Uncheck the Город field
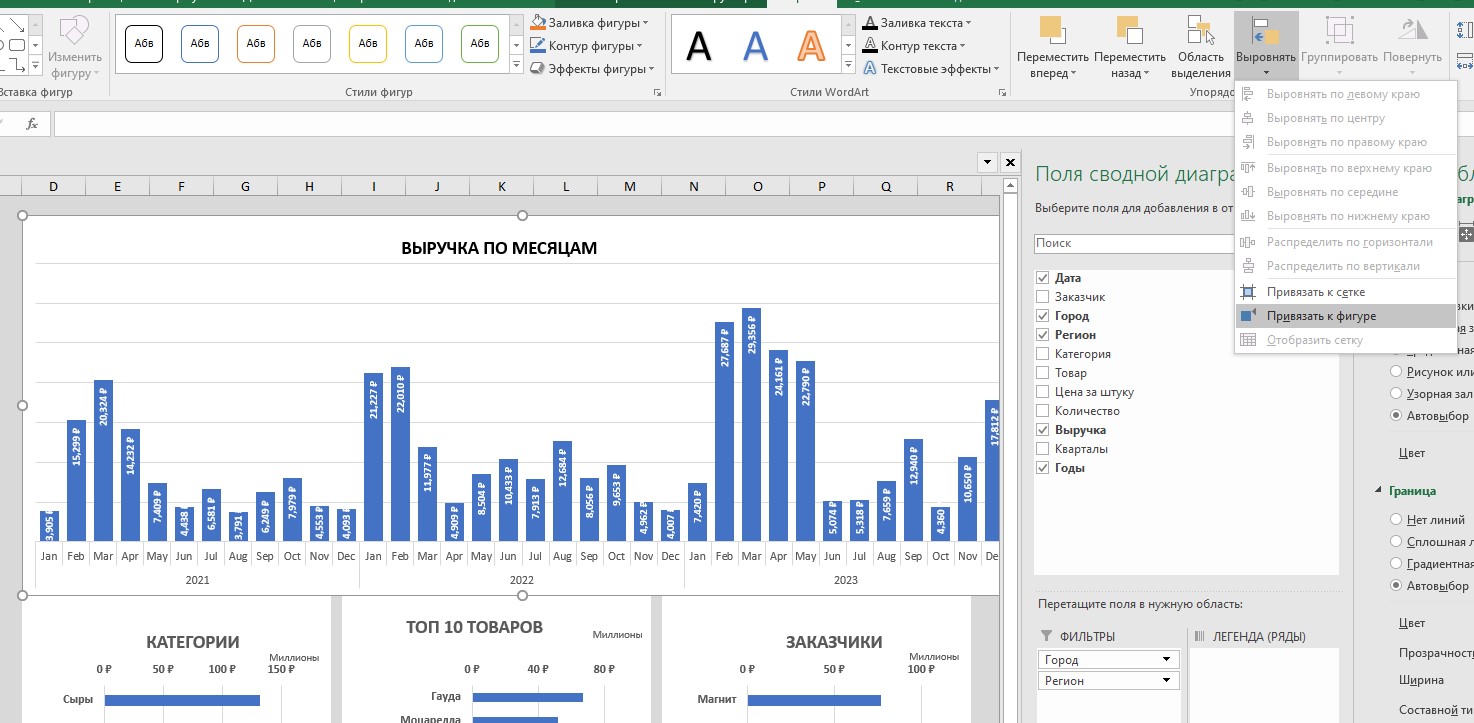Viewport: 1474px width, 723px height. pyautogui.click(x=1043, y=316)
